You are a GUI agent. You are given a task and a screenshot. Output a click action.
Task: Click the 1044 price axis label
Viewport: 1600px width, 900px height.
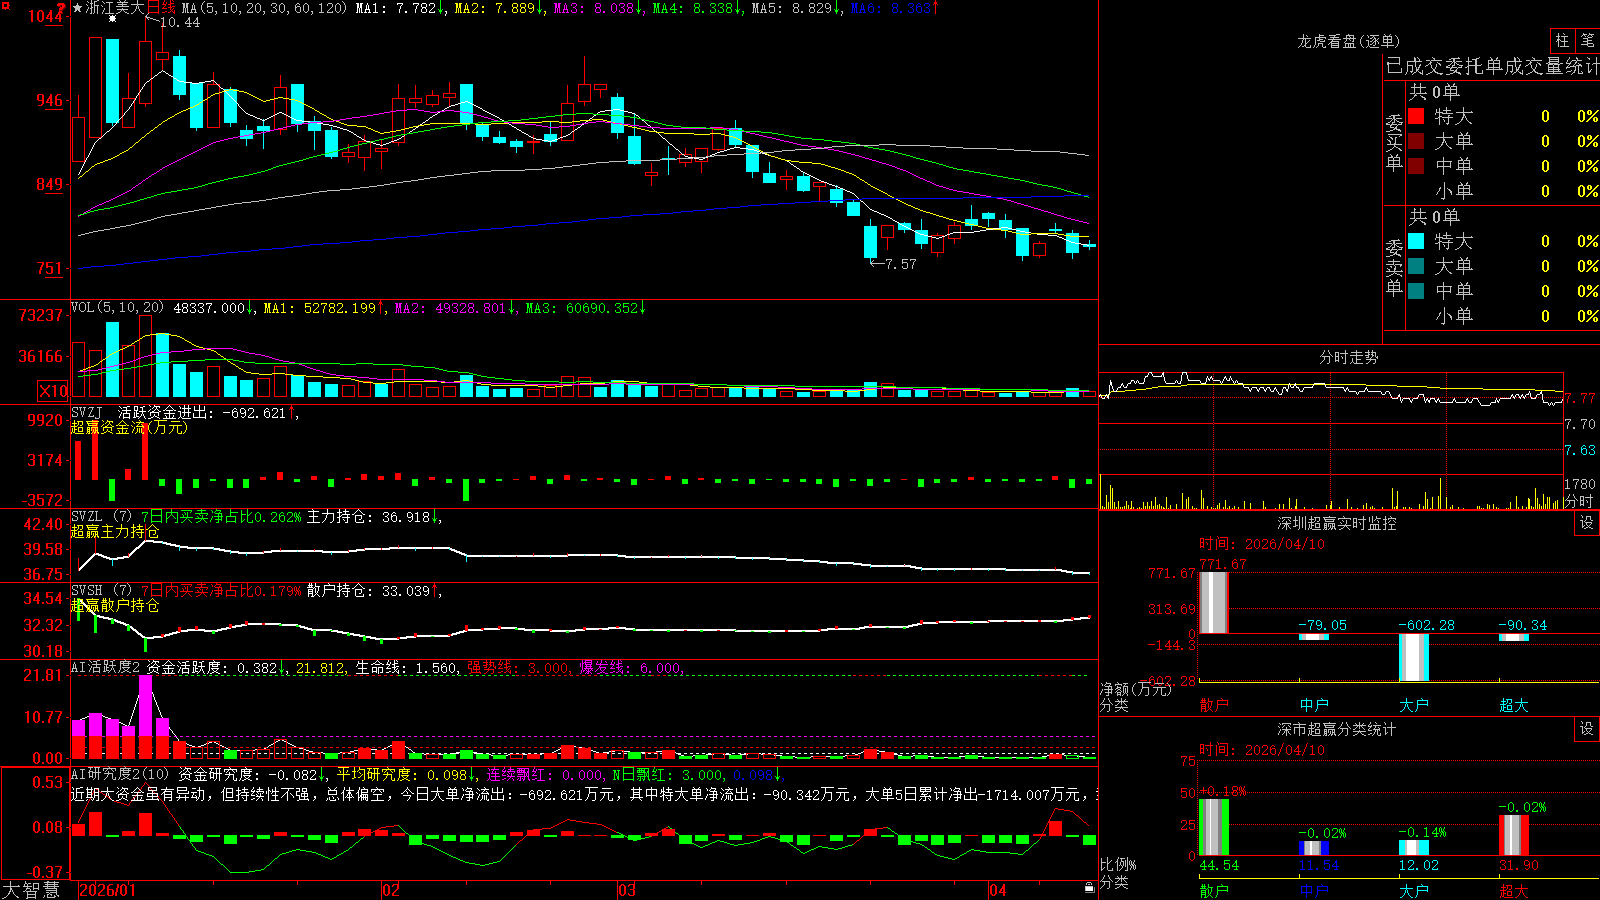click(x=46, y=16)
